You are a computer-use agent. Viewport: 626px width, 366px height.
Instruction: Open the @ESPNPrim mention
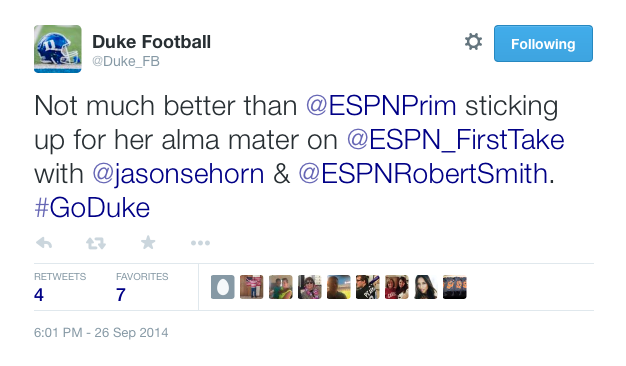click(381, 106)
